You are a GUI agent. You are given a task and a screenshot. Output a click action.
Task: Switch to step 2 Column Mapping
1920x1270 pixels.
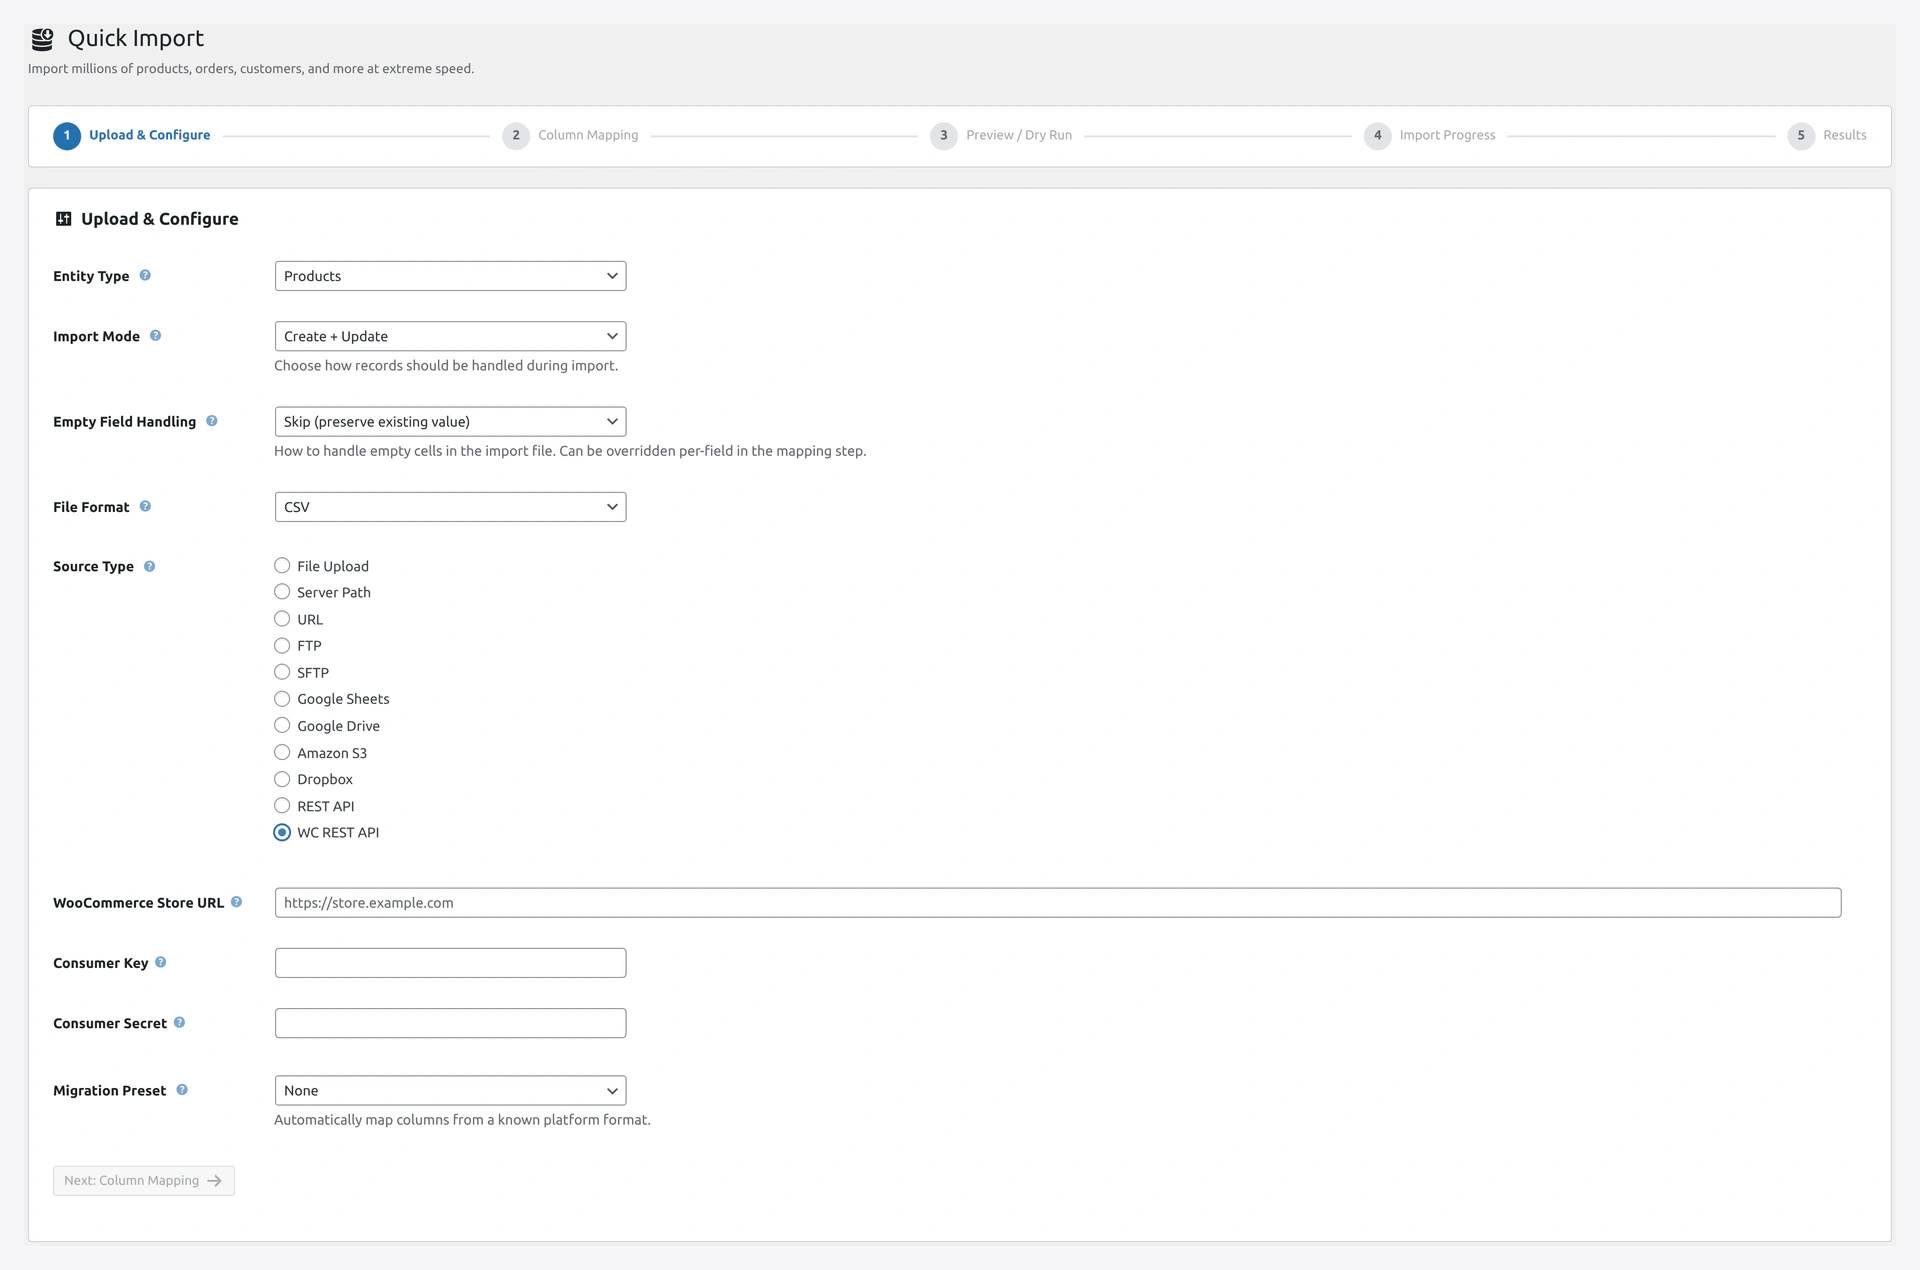point(570,135)
